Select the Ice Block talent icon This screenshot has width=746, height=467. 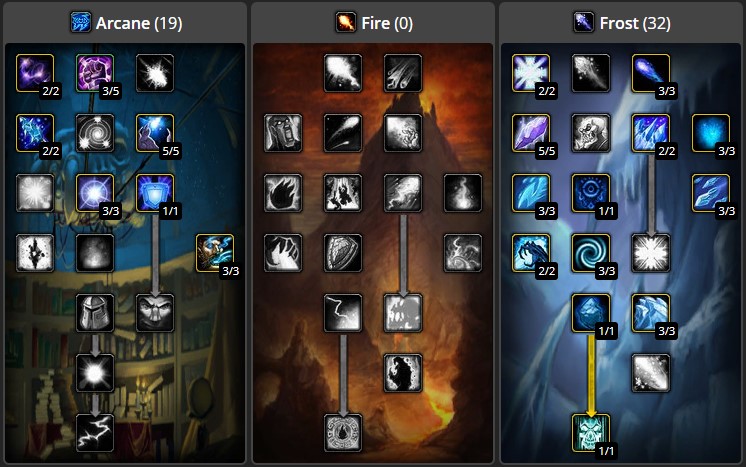click(590, 313)
